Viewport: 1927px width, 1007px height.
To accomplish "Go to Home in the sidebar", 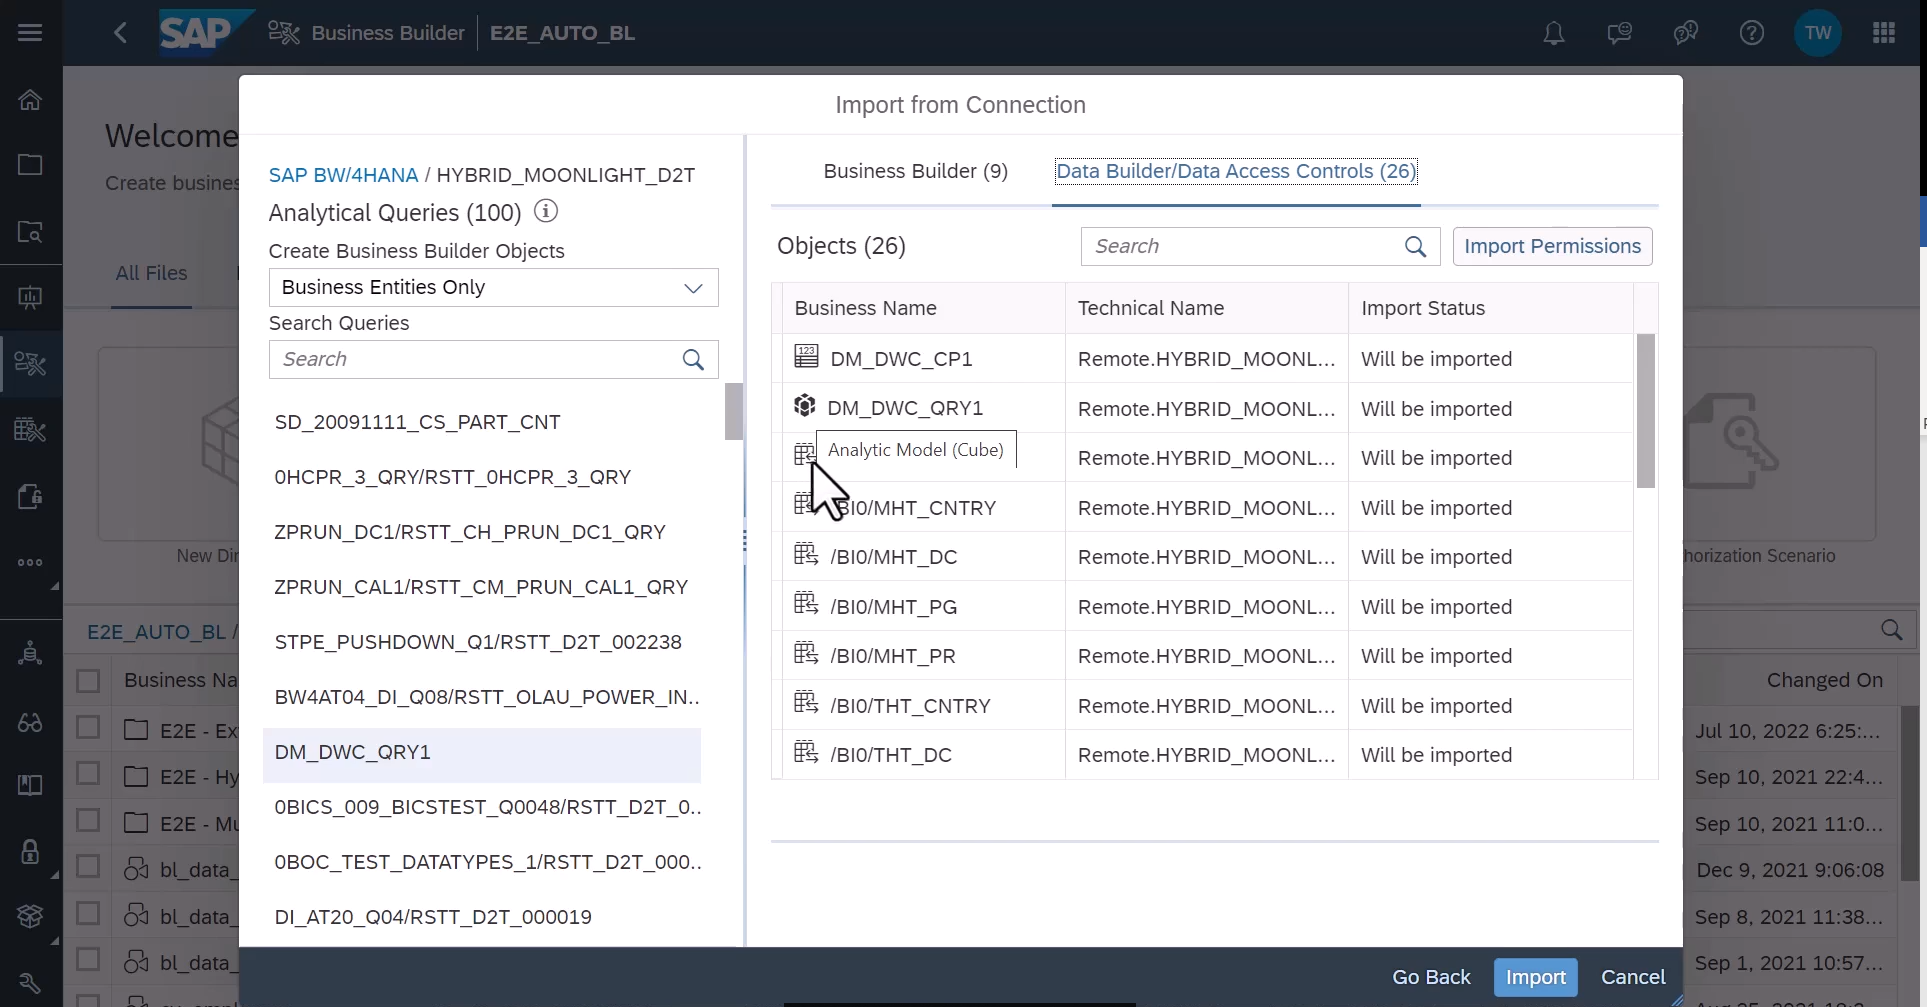I will 30,99.
